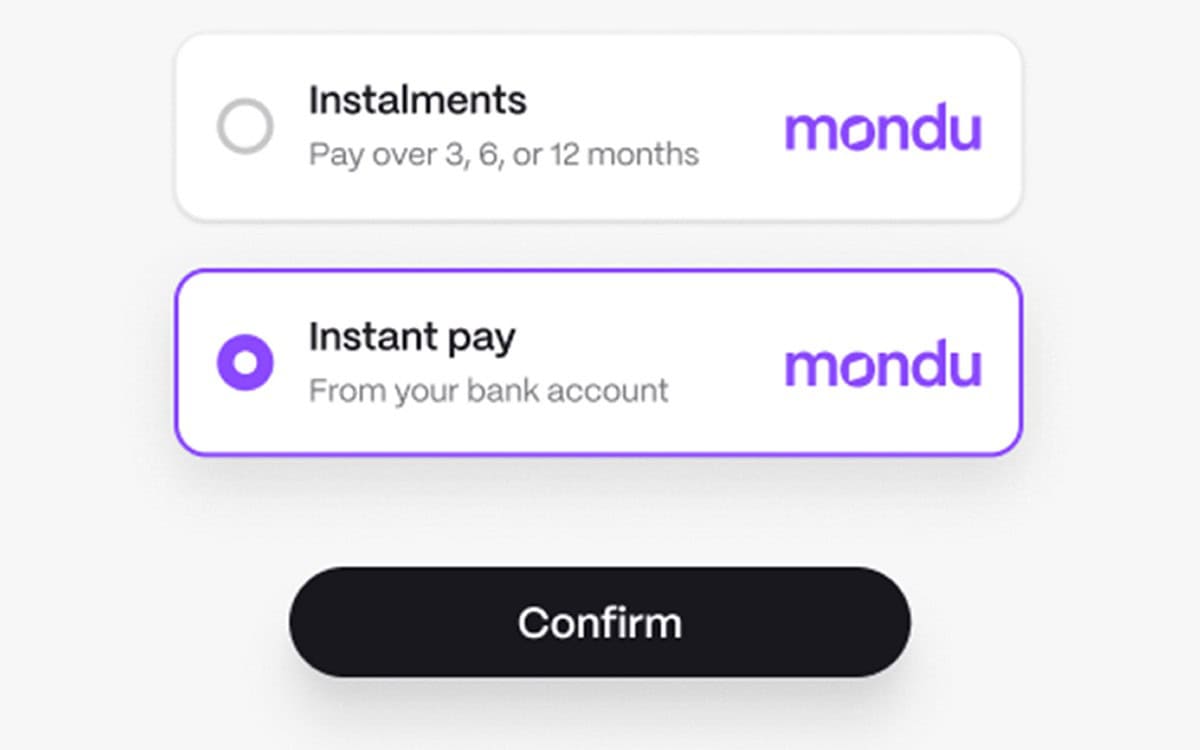Click the word "Confirm" on the button
The image size is (1200, 750).
pyautogui.click(x=600, y=622)
